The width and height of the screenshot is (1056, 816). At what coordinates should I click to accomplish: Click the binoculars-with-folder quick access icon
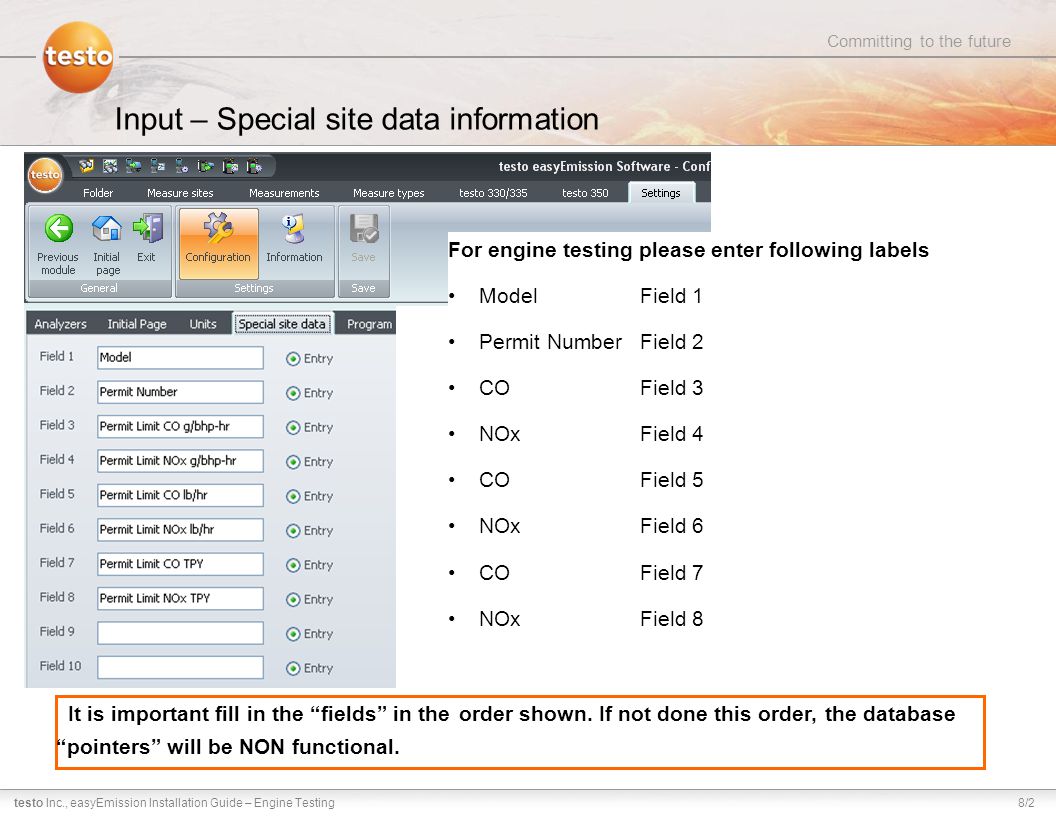(86, 166)
